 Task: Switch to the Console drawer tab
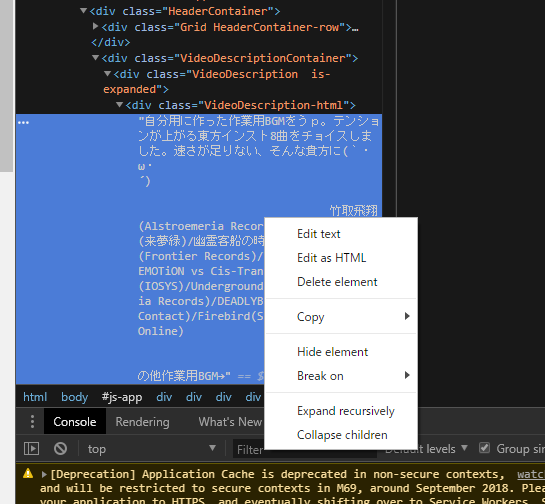[x=75, y=422]
